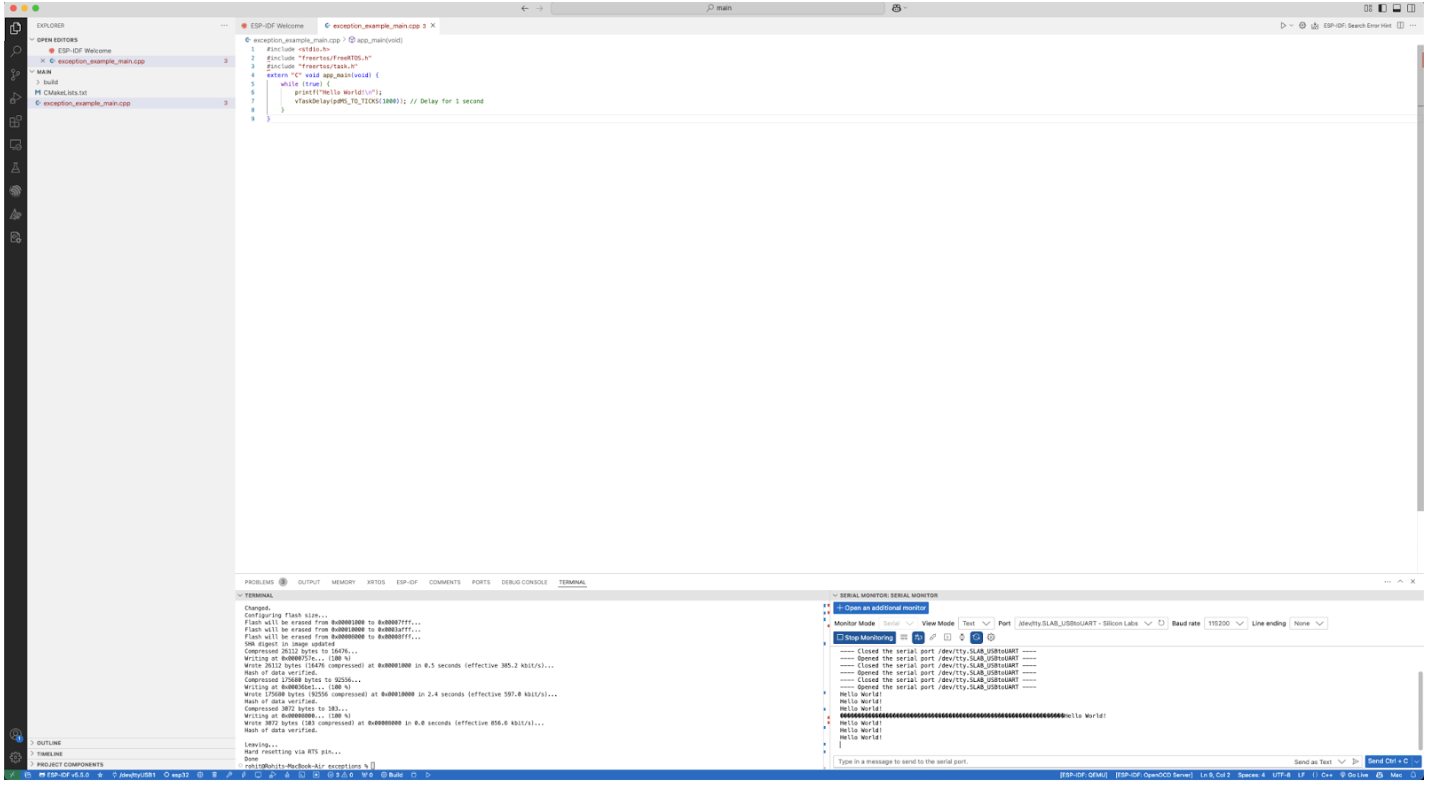
Task: Open the View Mode dropdown
Action: [x=976, y=623]
